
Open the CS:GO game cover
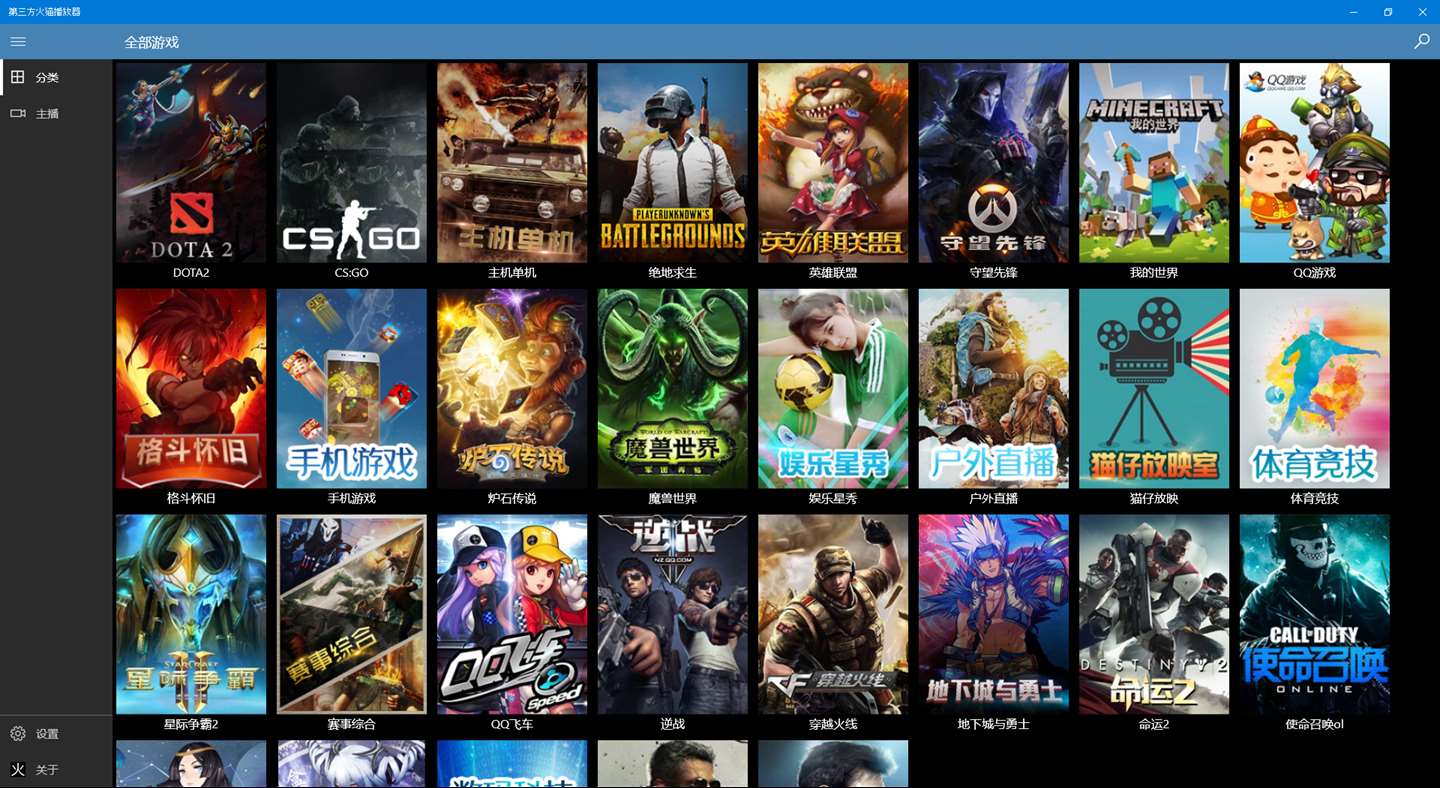point(352,163)
